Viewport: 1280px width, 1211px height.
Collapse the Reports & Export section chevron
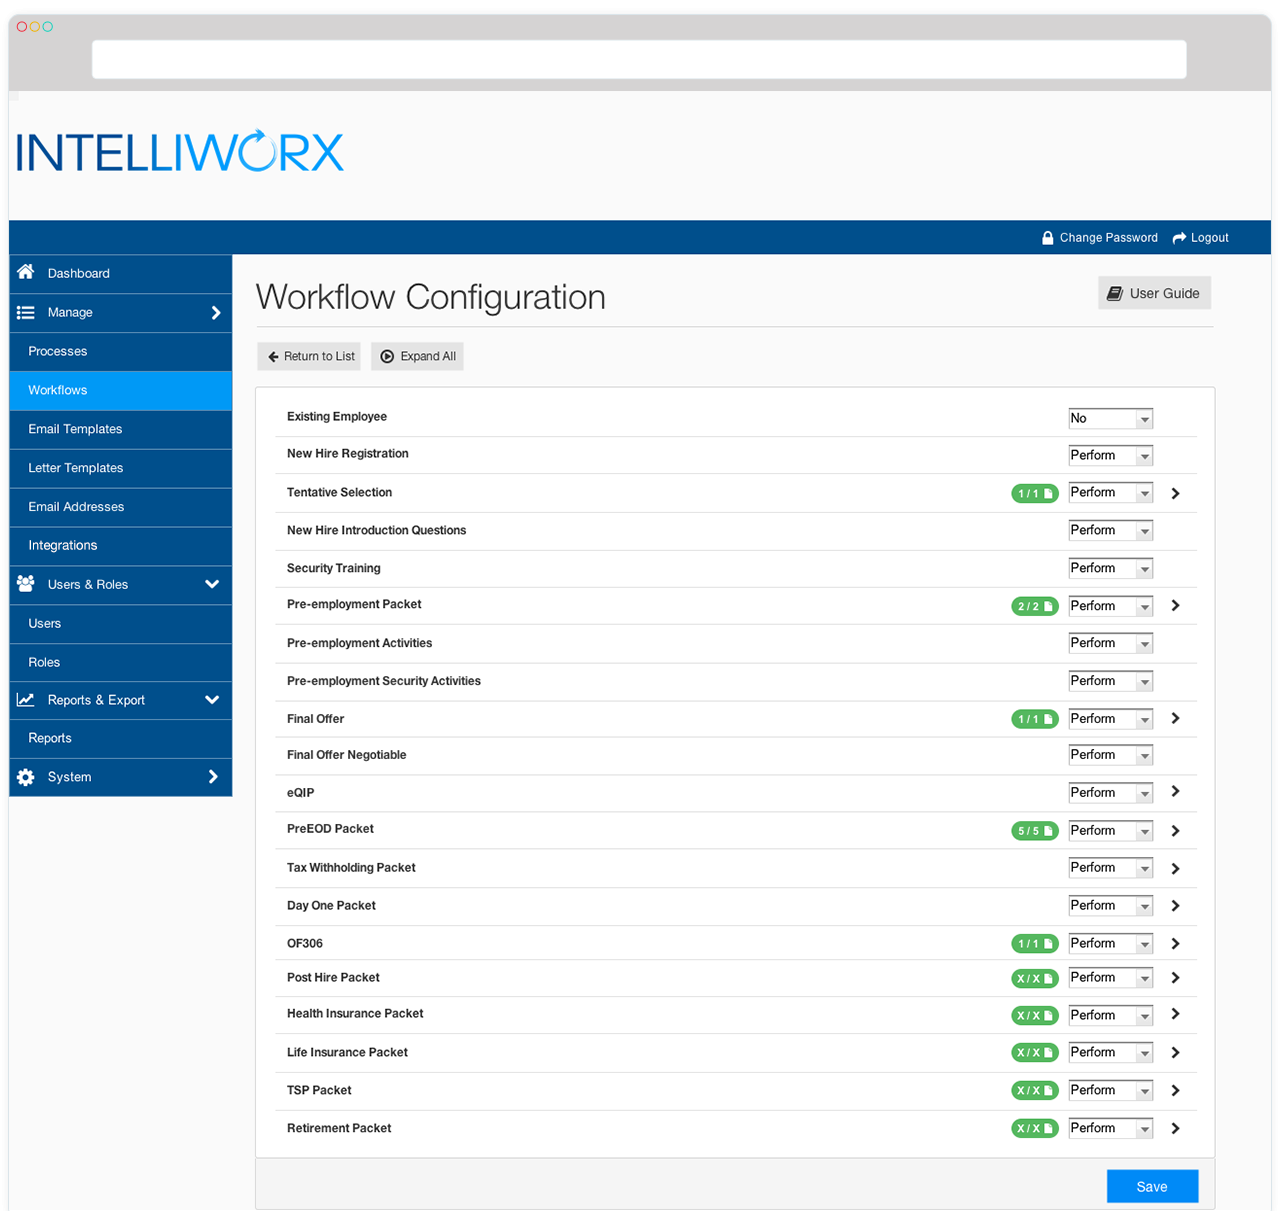click(212, 700)
